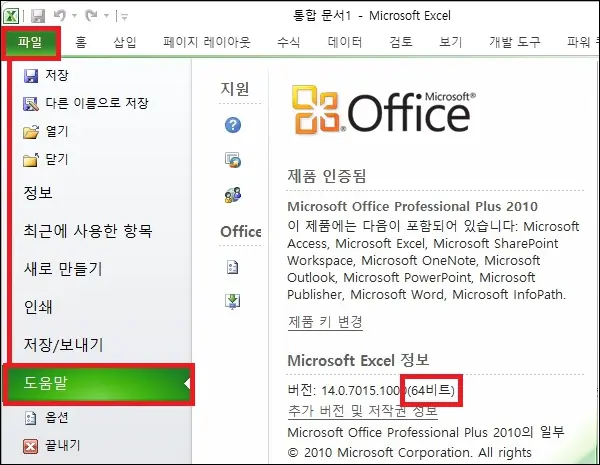The height and width of the screenshot is (465, 600).
Task: Click the Excel application icon in title bar
Action: coord(11,16)
